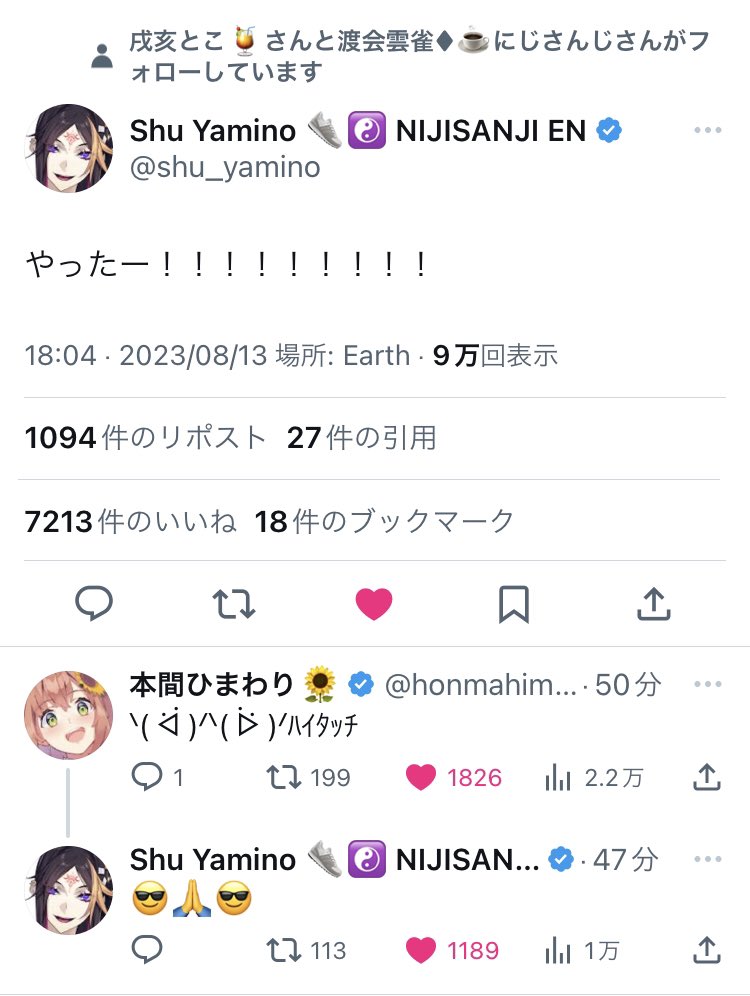Viewport: 750px width, 996px height.
Task: Bookmark the main tweet
Action: [513, 603]
